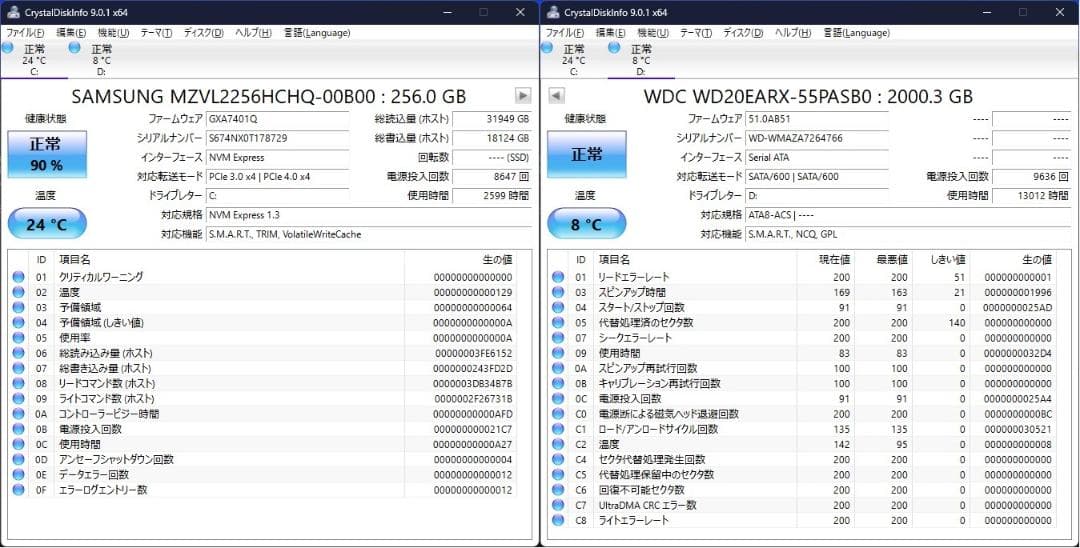Click status icon for スピンアップ時間 row
The width and height of the screenshot is (1080, 548).
tap(558, 292)
